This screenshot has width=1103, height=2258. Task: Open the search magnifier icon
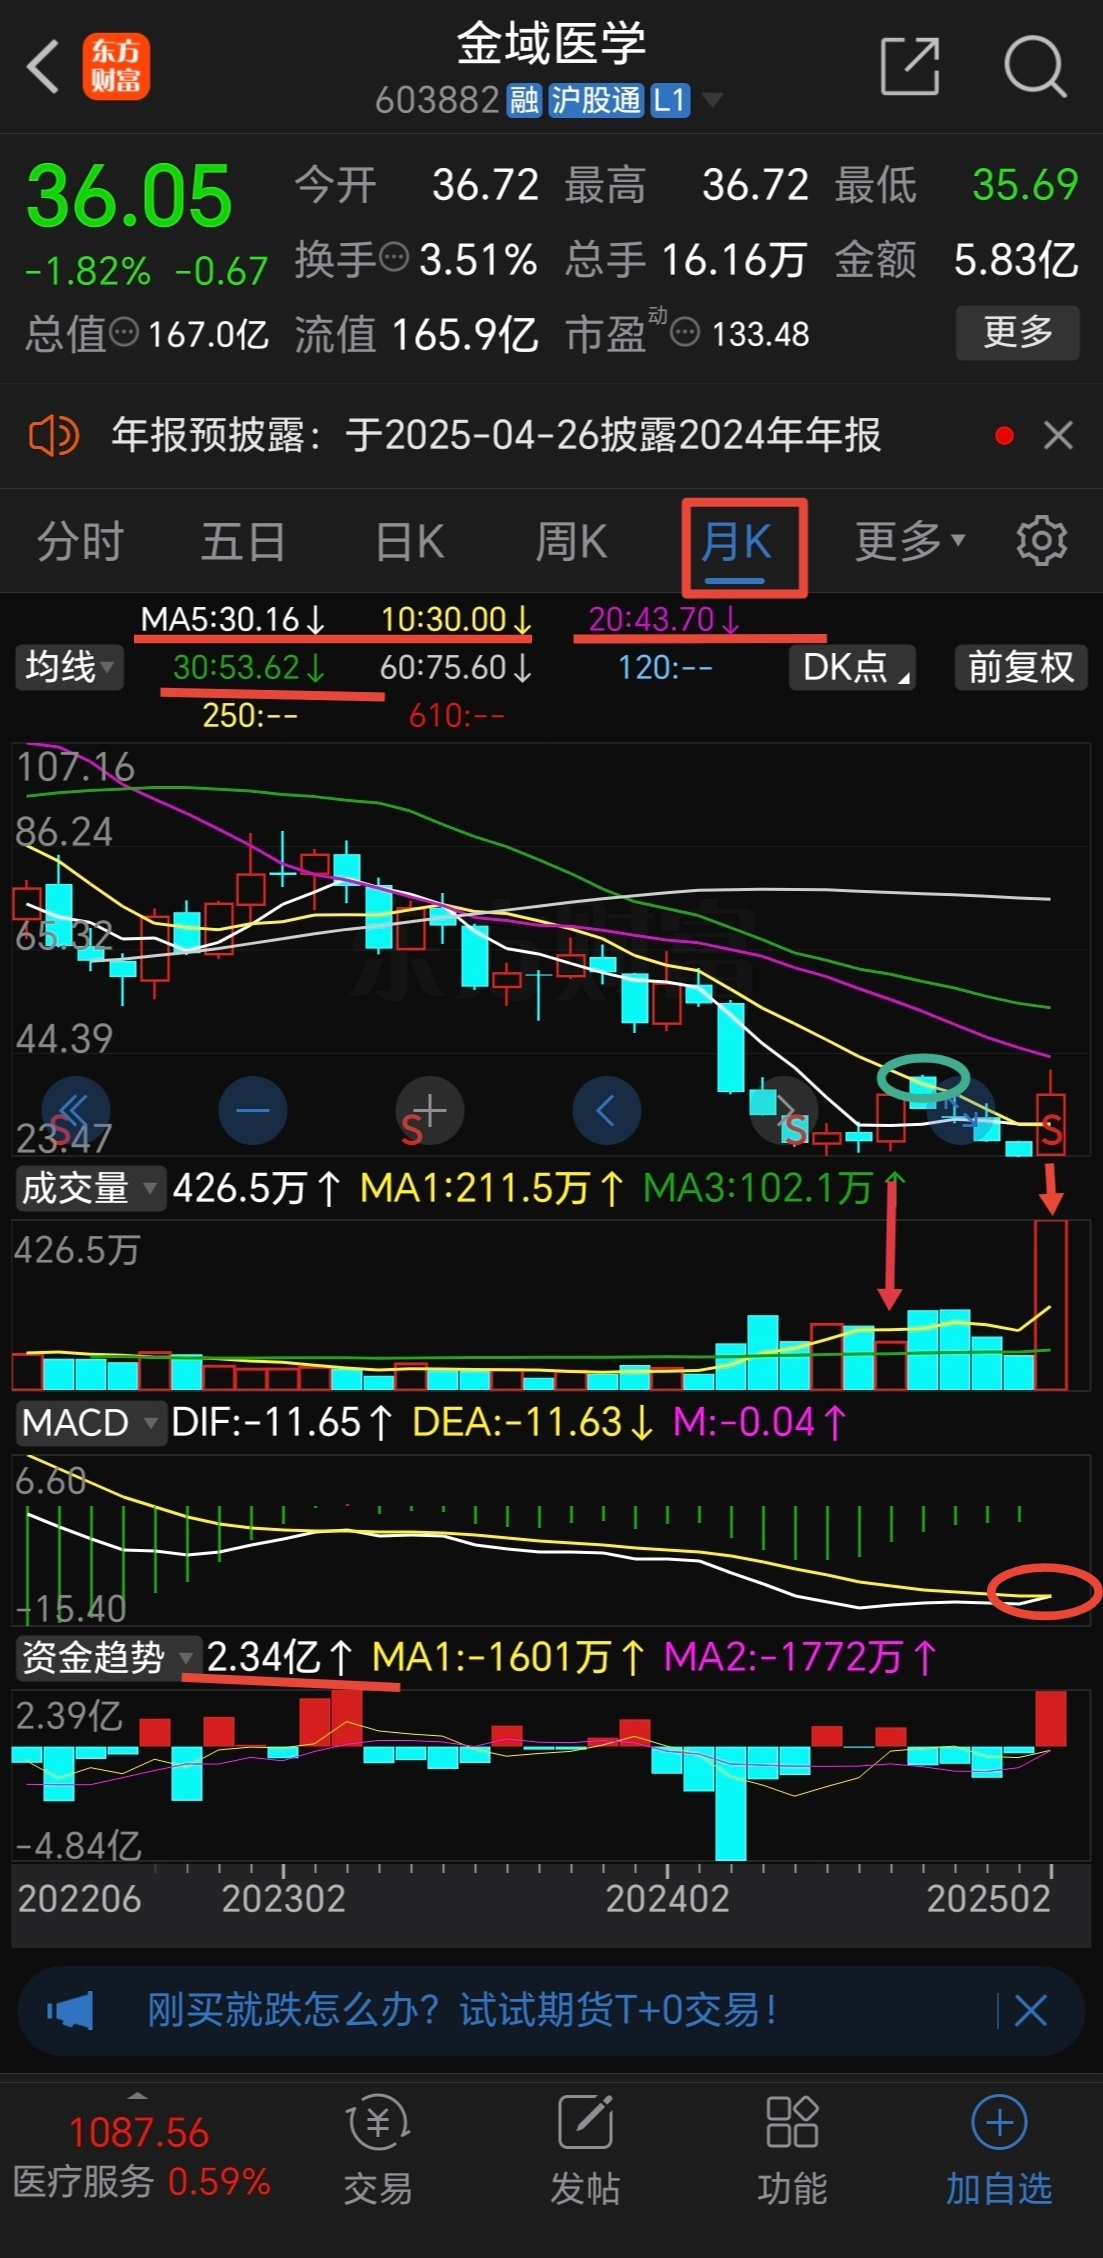coord(1035,67)
